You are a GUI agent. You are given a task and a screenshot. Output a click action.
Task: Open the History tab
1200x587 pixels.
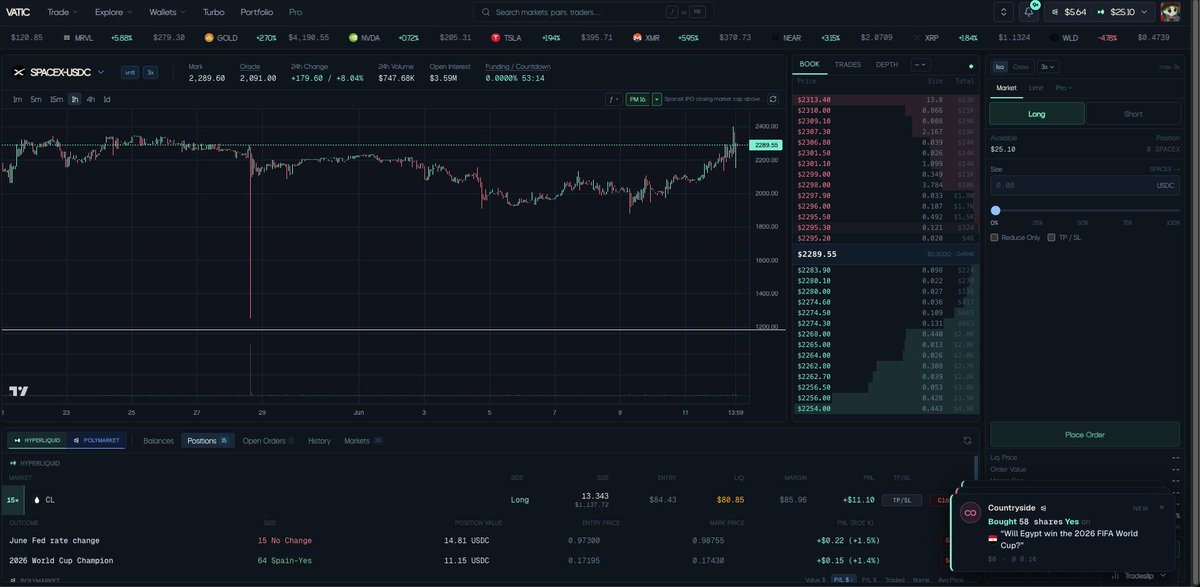319,440
